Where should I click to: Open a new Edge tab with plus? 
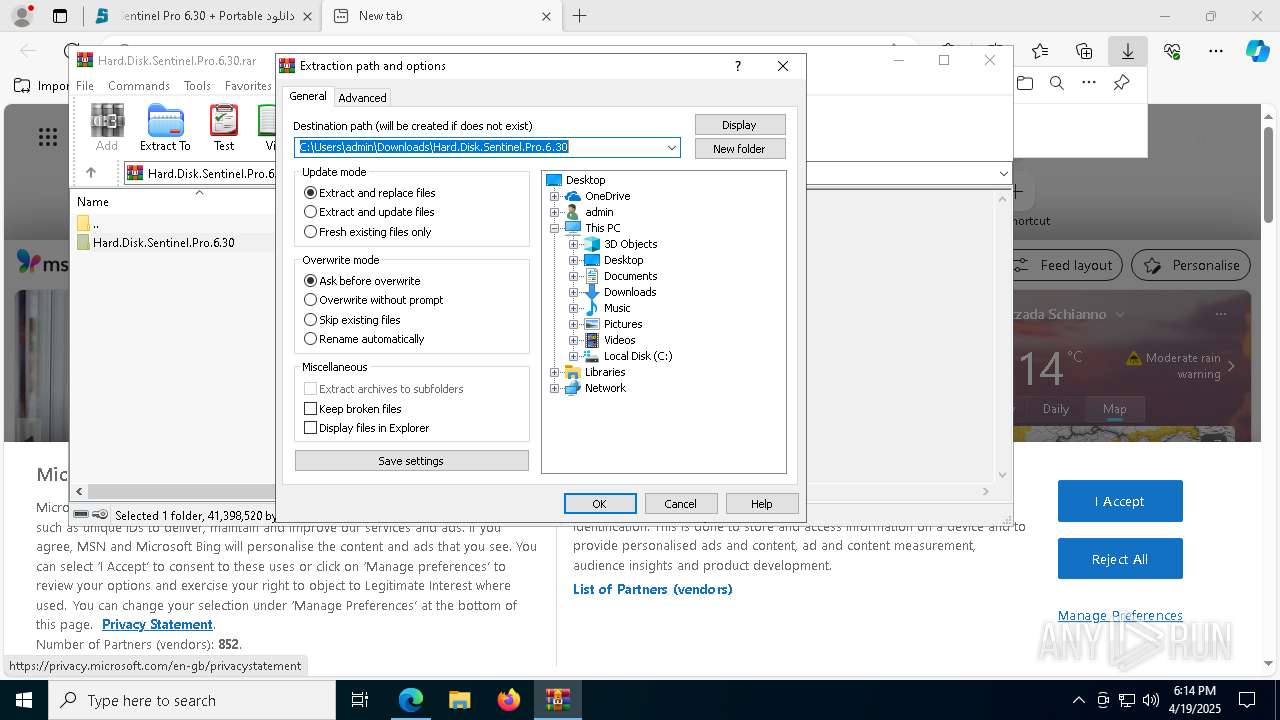coord(579,16)
